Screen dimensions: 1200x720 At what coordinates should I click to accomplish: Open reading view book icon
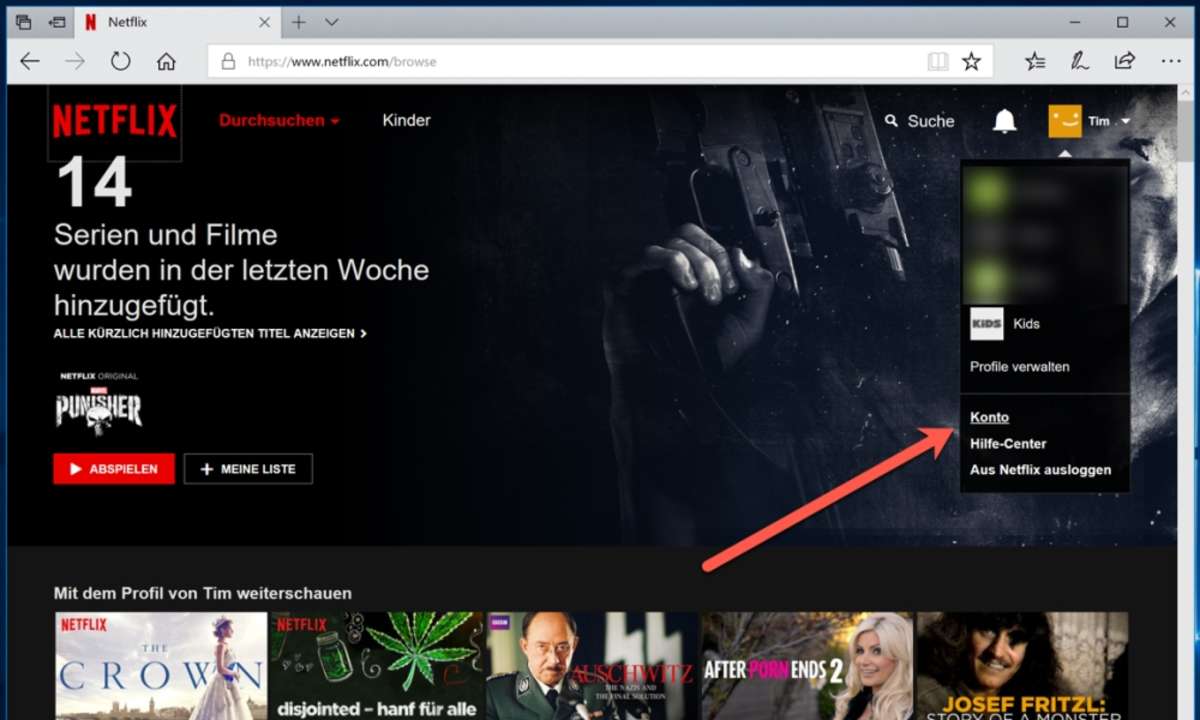pyautogui.click(x=937, y=62)
